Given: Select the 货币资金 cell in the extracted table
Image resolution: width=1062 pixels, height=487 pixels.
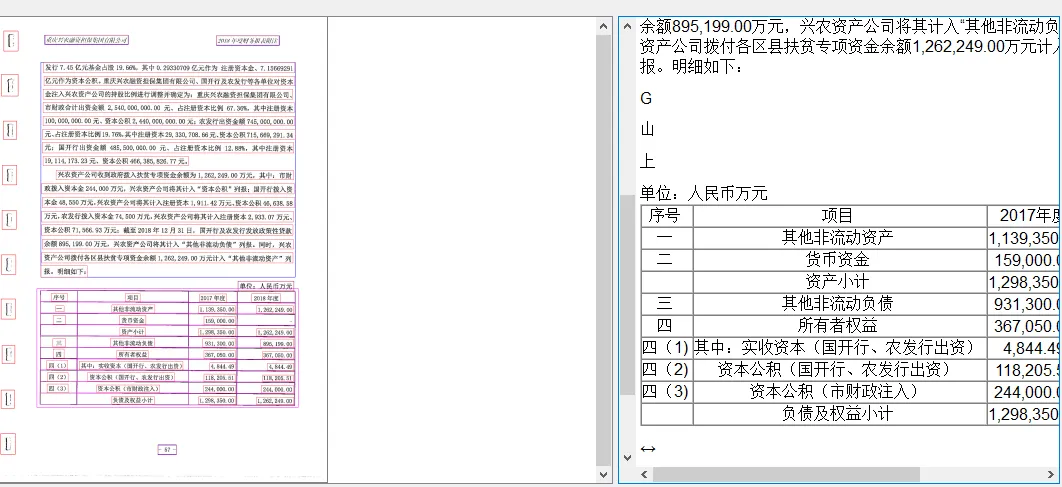Looking at the screenshot, I should point(837,260).
